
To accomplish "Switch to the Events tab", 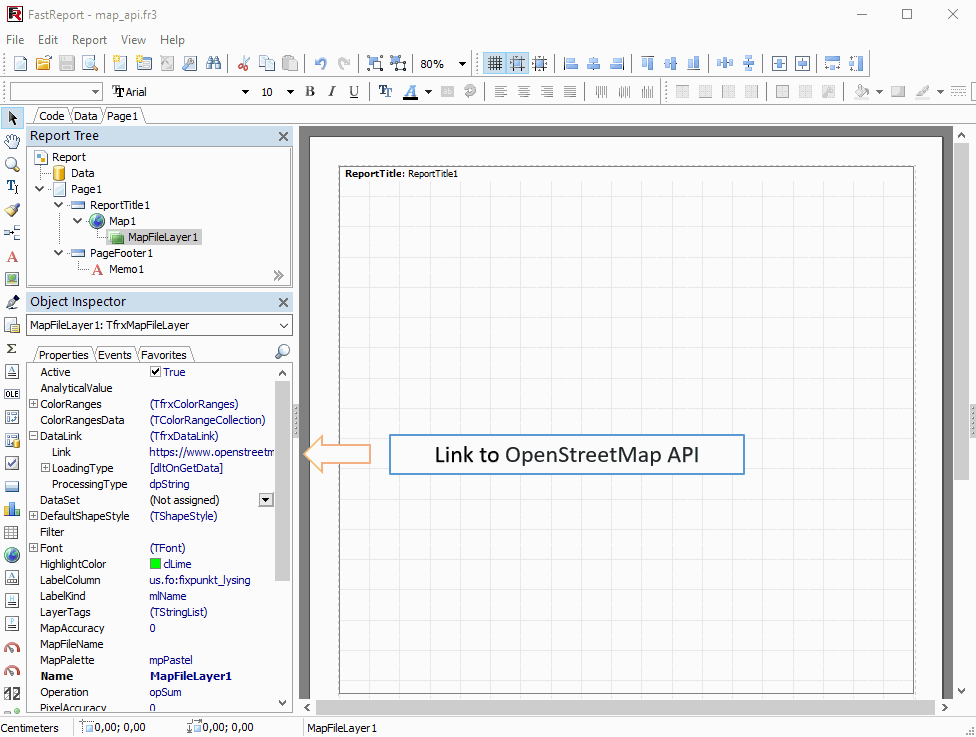I will click(x=114, y=354).
